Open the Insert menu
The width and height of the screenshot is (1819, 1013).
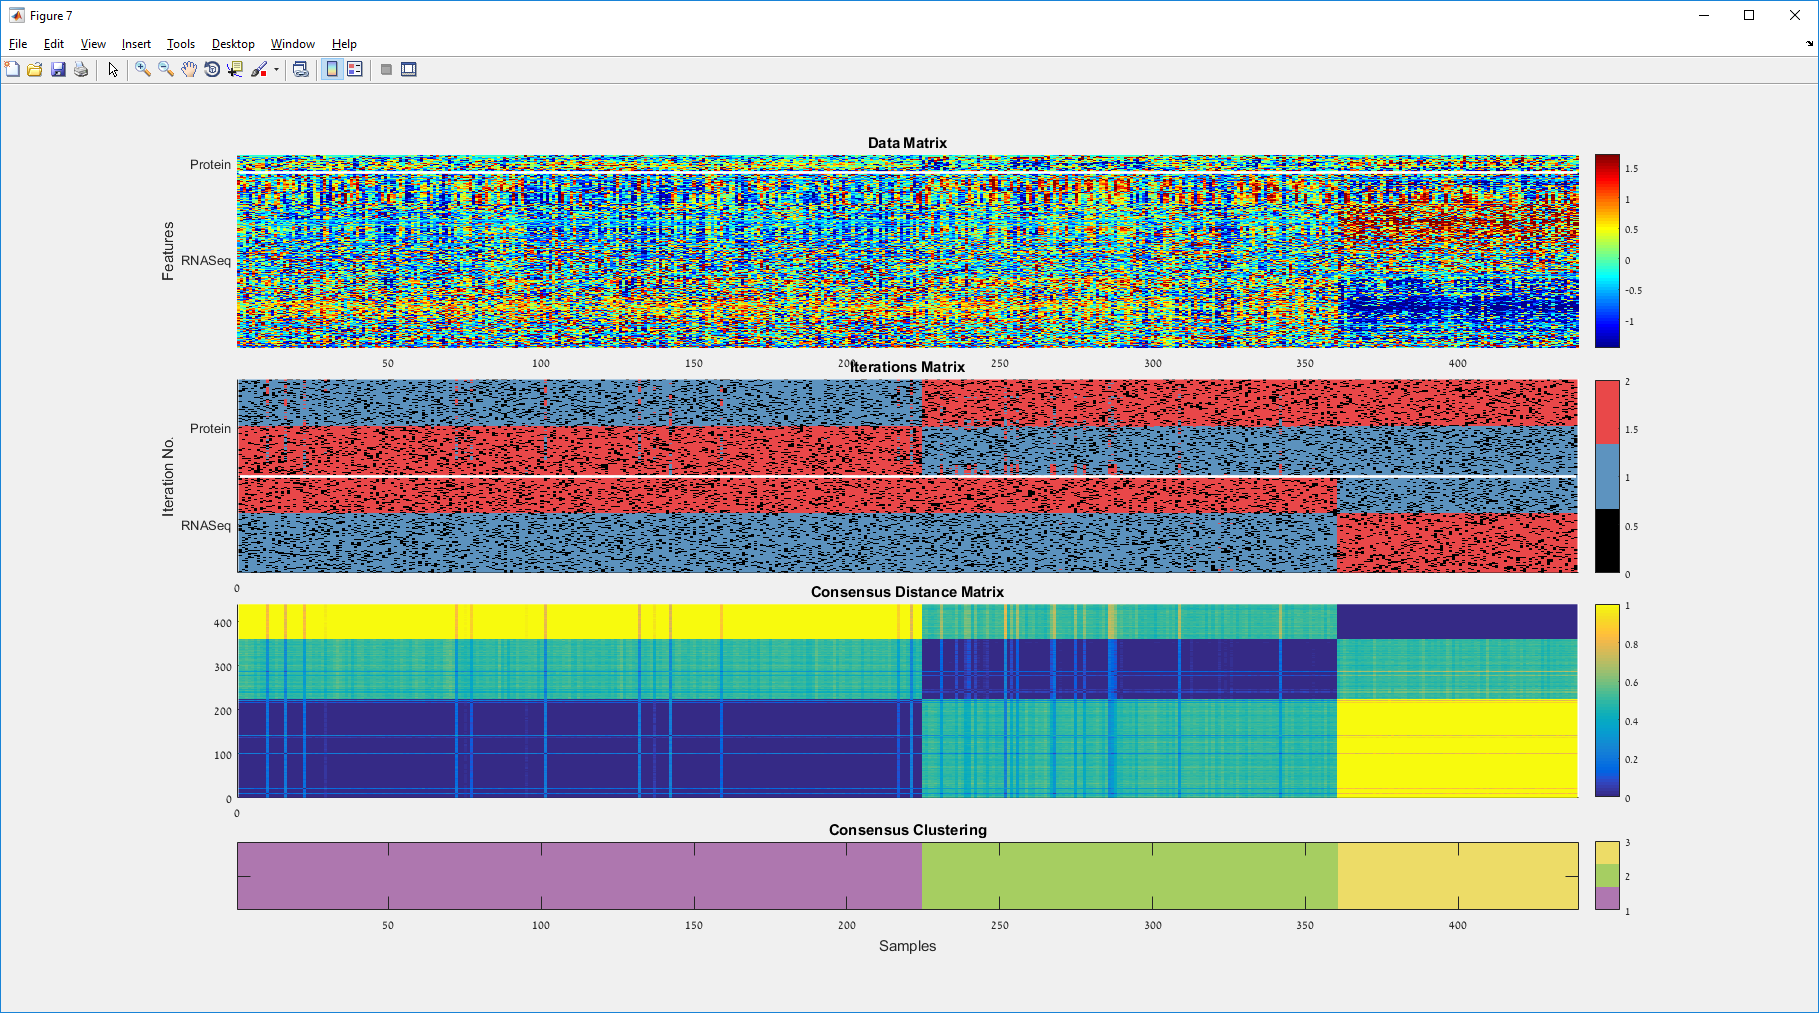point(136,44)
